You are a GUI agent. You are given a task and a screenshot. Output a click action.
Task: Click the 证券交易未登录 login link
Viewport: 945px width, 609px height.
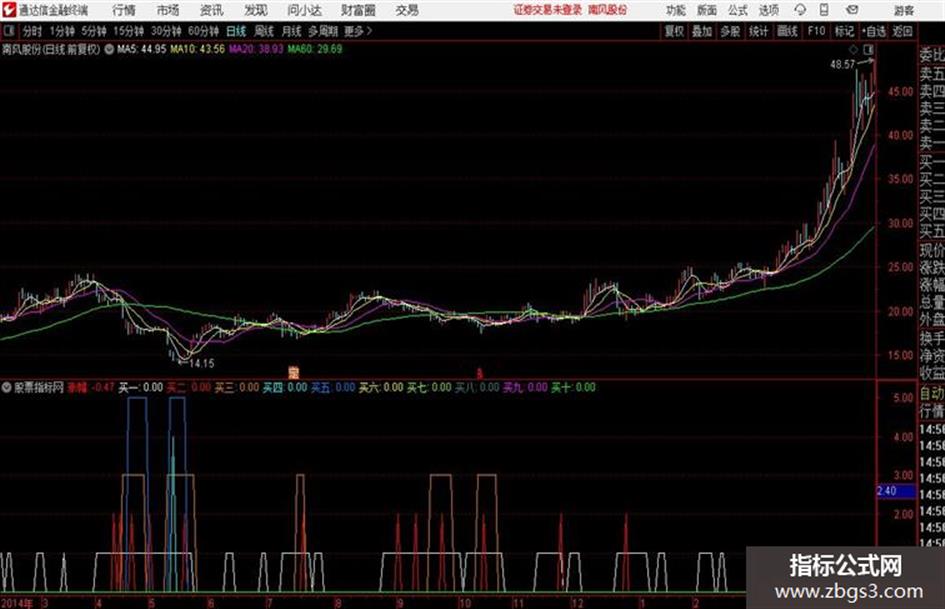(x=548, y=10)
